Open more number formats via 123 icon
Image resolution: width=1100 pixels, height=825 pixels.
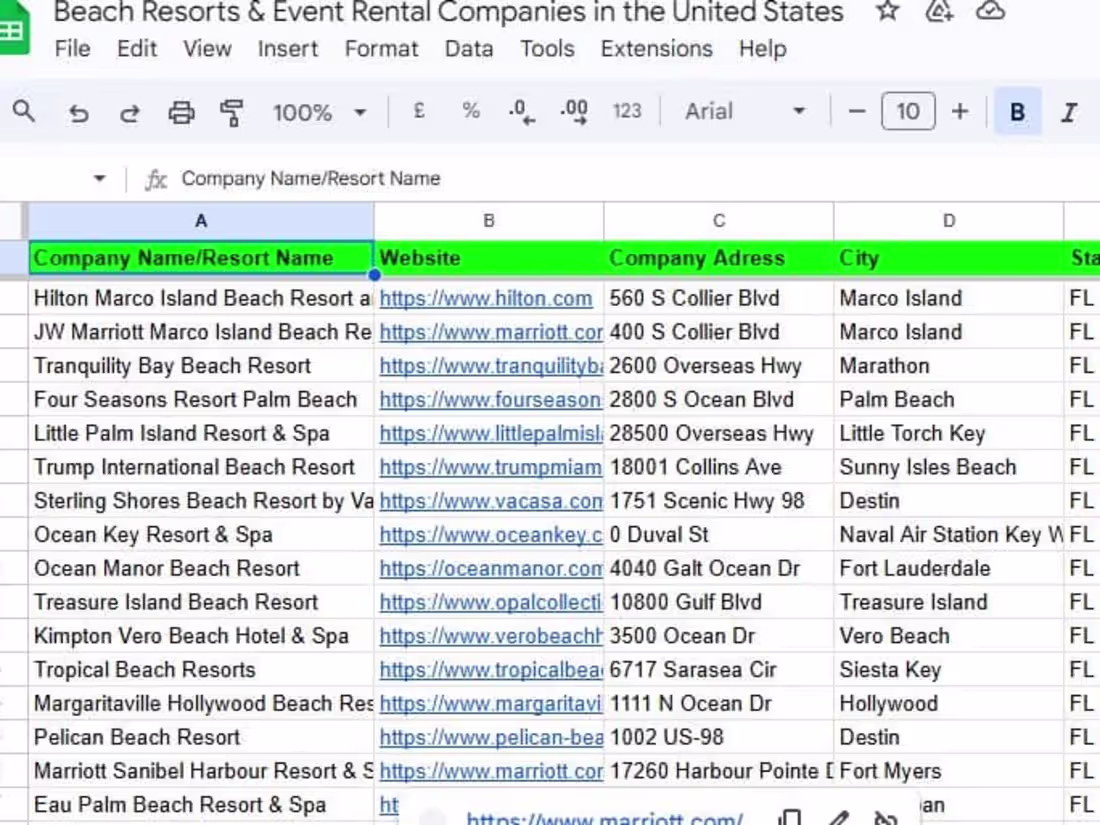(627, 112)
